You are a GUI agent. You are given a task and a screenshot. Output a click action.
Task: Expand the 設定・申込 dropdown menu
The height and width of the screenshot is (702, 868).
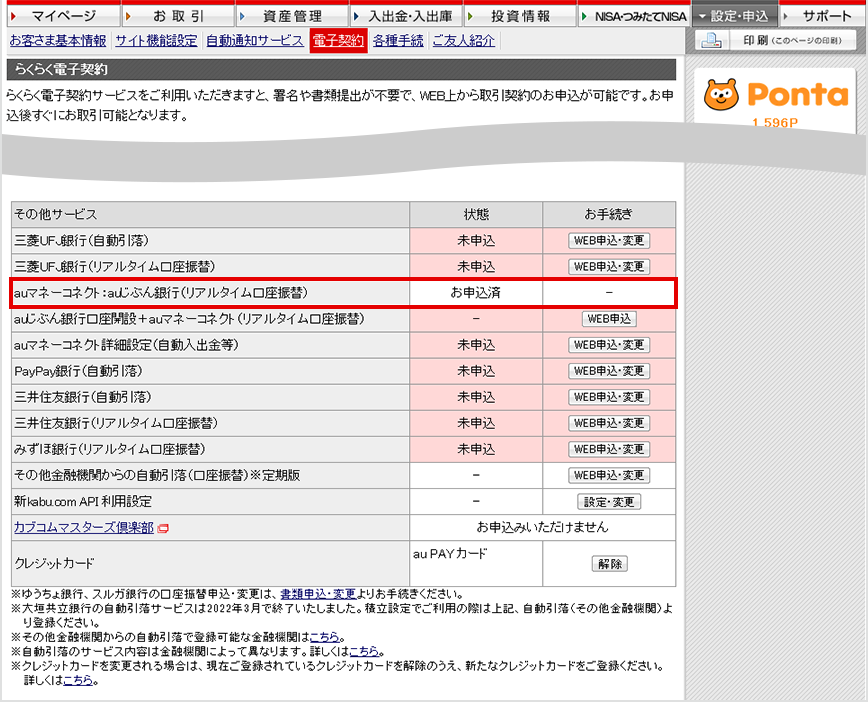[735, 16]
